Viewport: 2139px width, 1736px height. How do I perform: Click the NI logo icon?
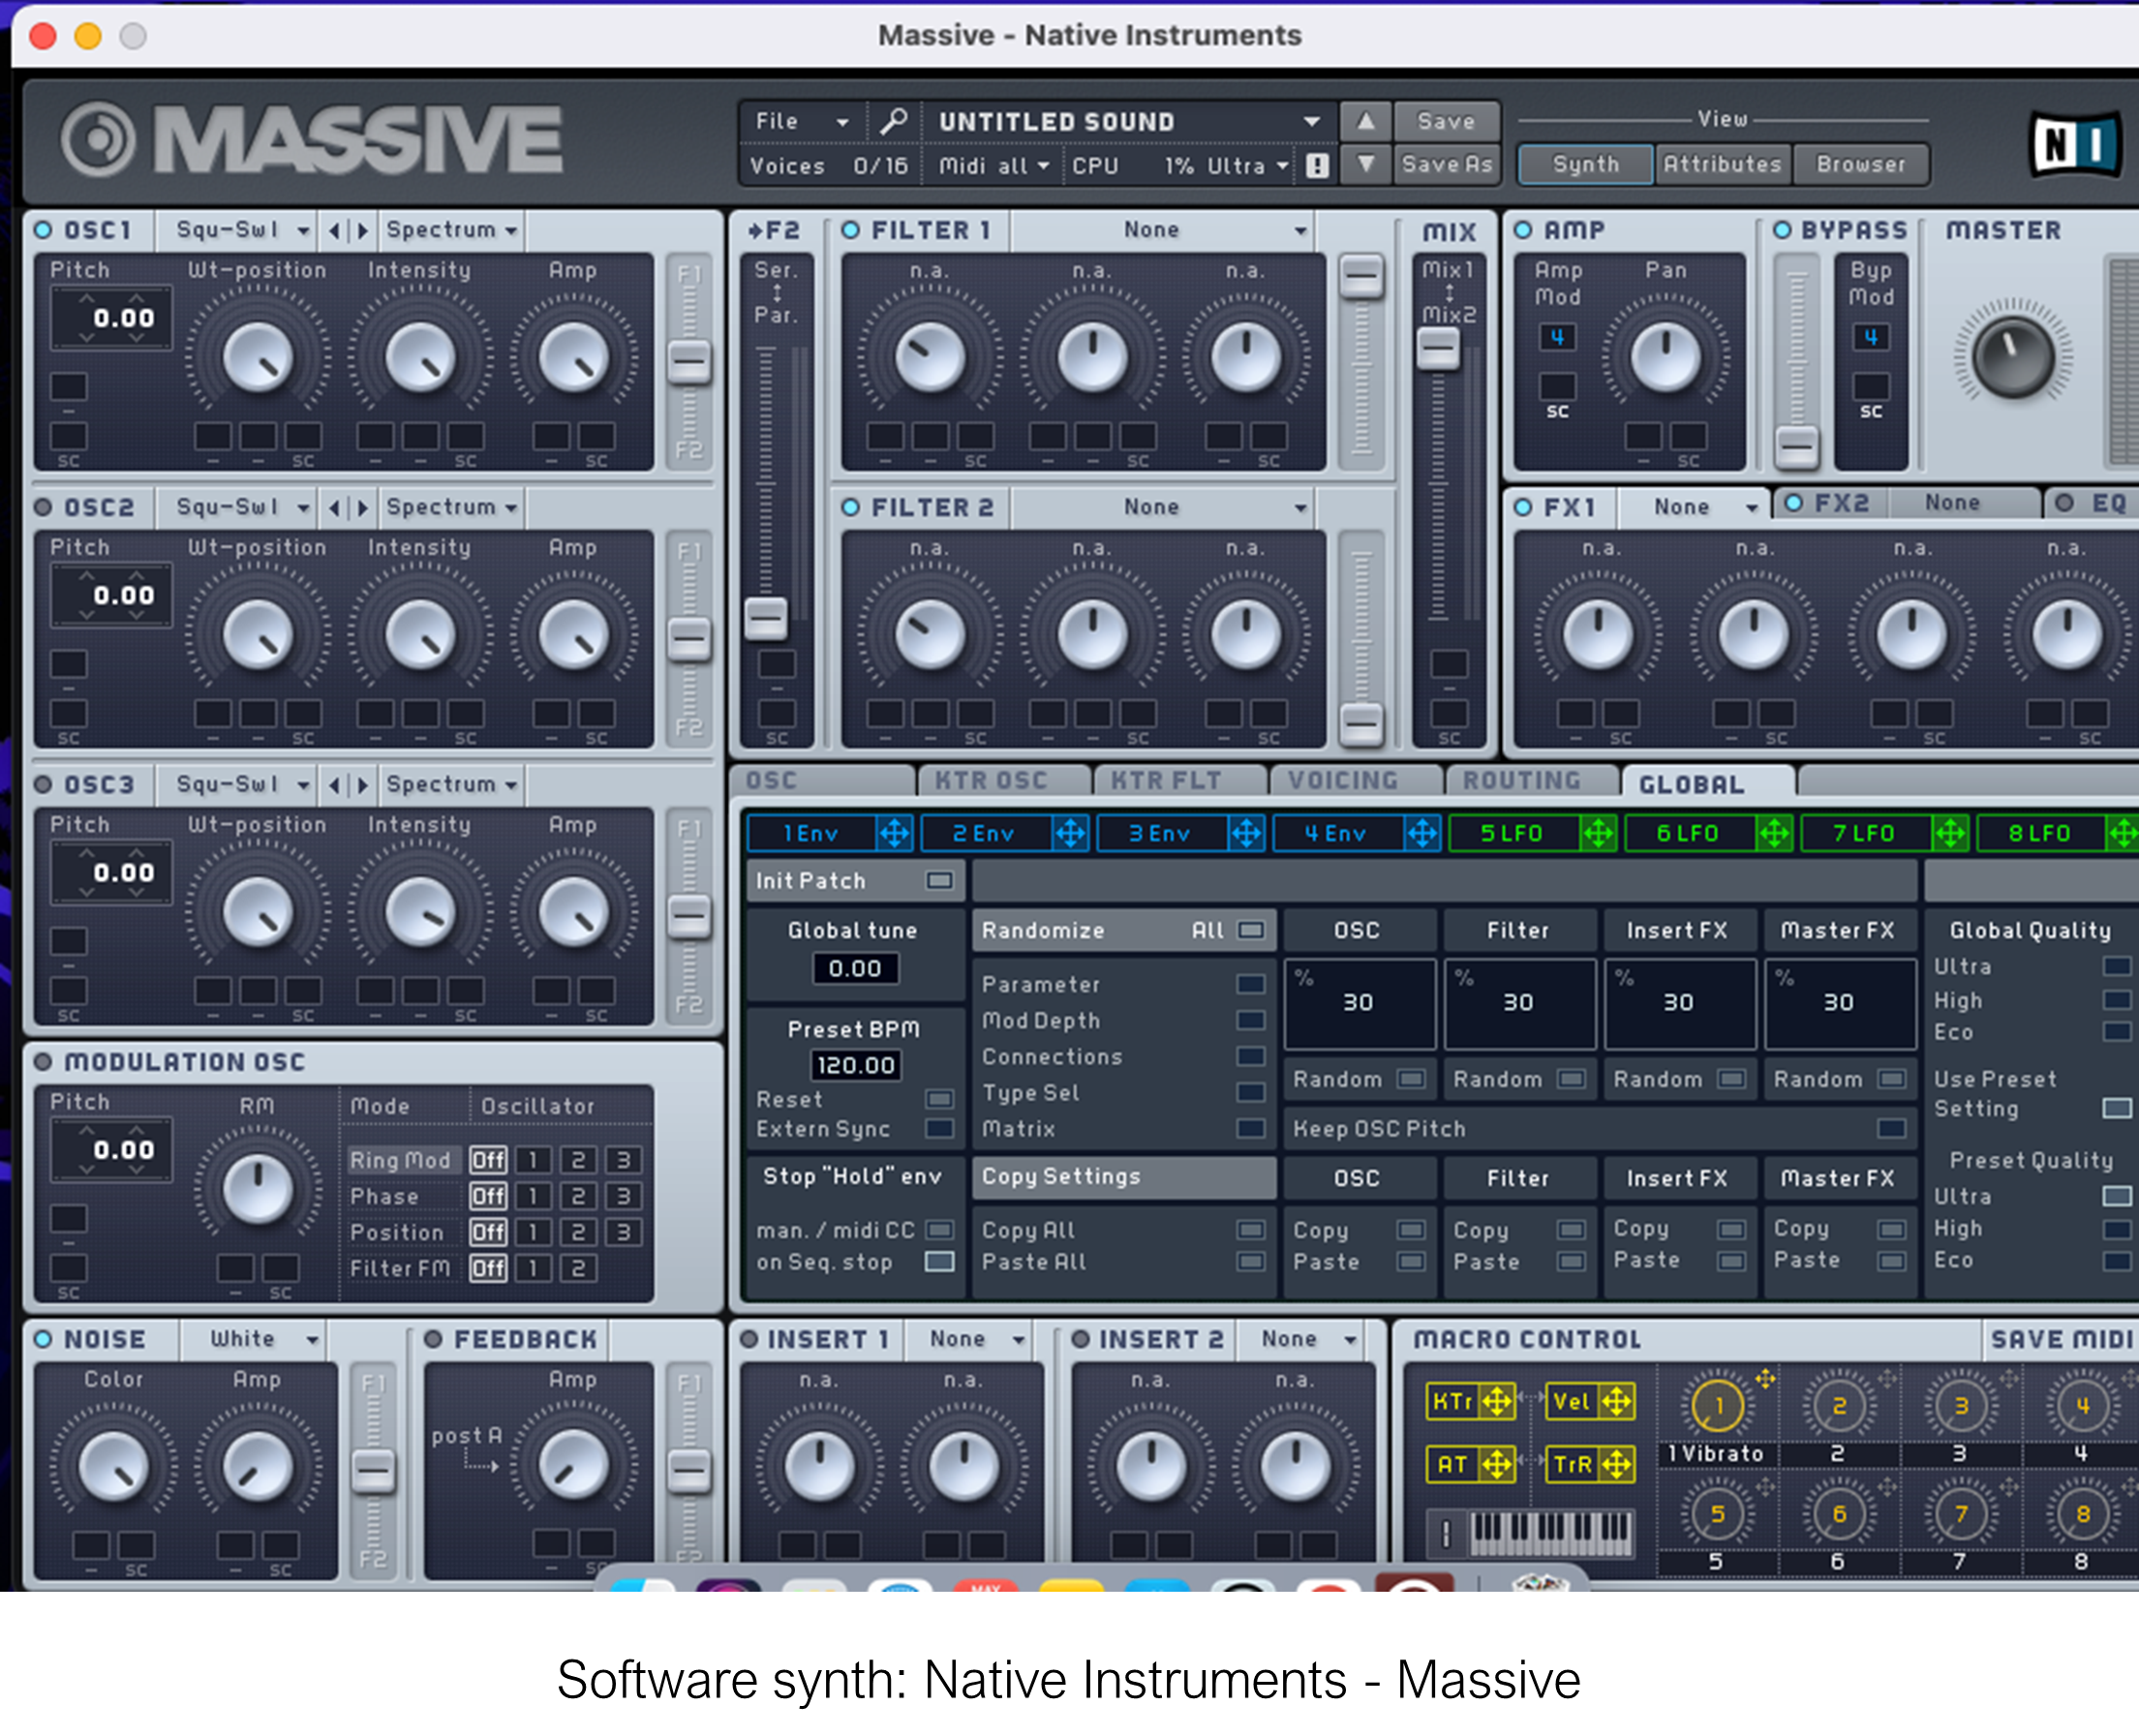coord(2075,144)
